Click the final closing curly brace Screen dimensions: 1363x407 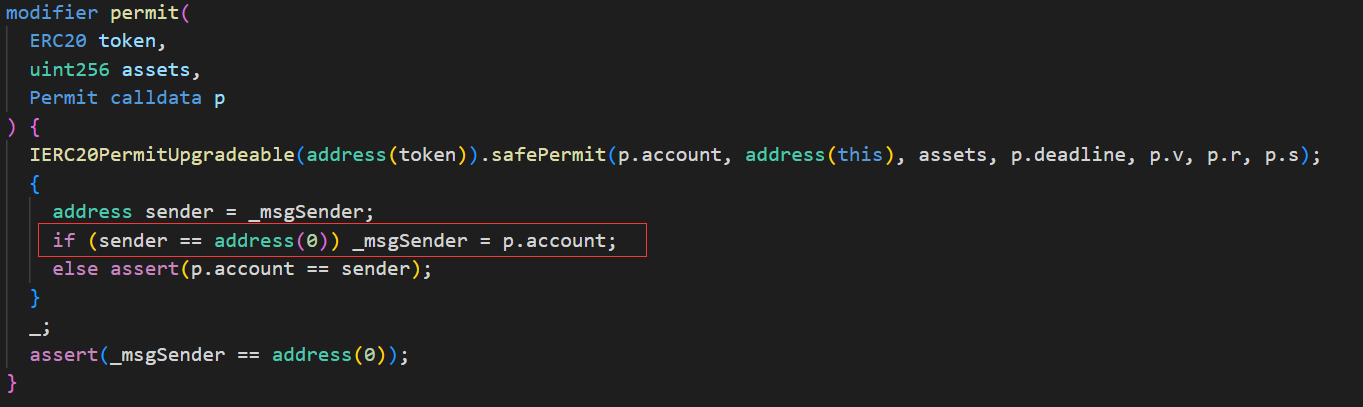tap(12, 382)
